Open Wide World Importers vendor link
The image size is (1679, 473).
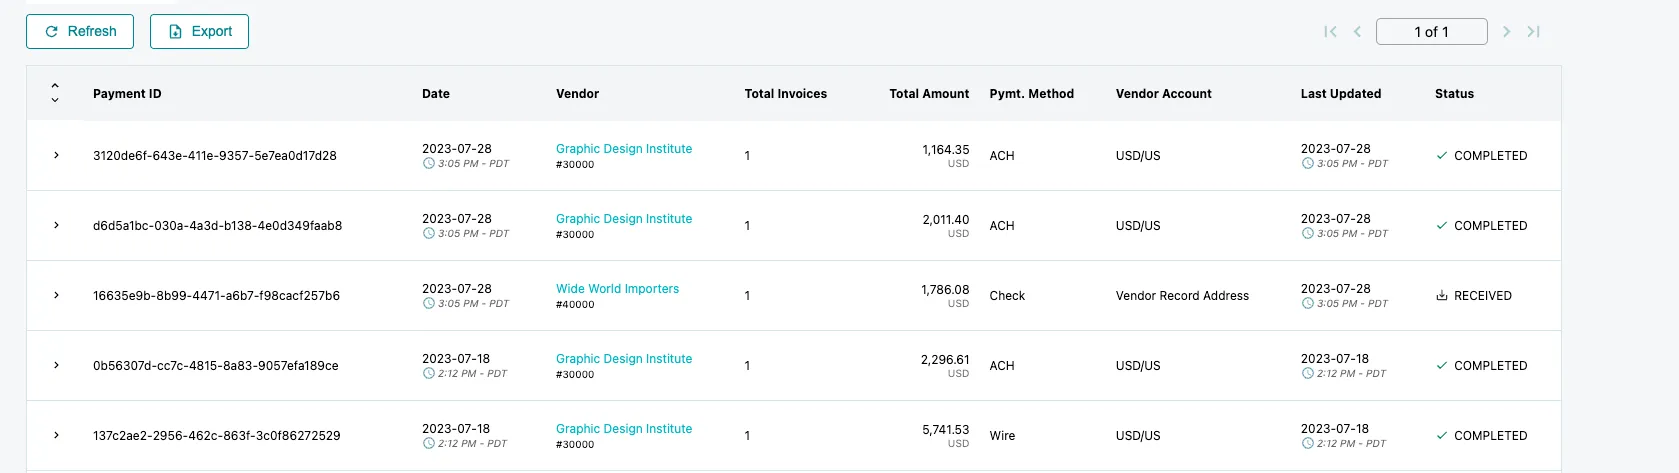617,289
